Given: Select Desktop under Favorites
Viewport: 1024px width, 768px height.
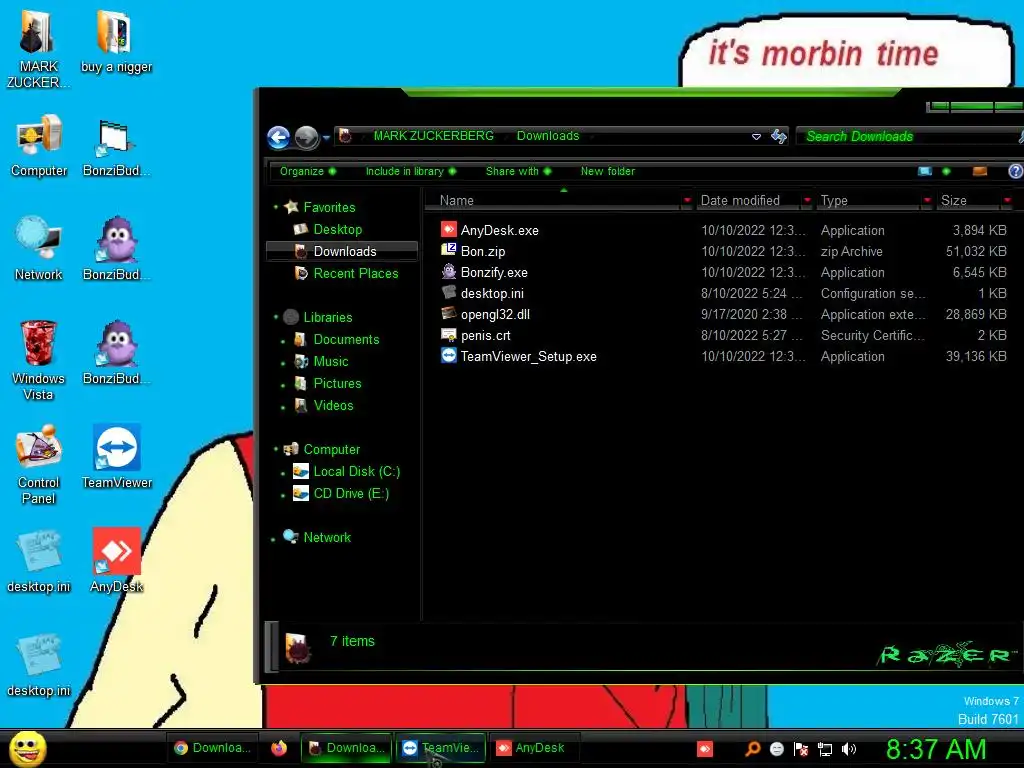Looking at the screenshot, I should click(x=337, y=229).
